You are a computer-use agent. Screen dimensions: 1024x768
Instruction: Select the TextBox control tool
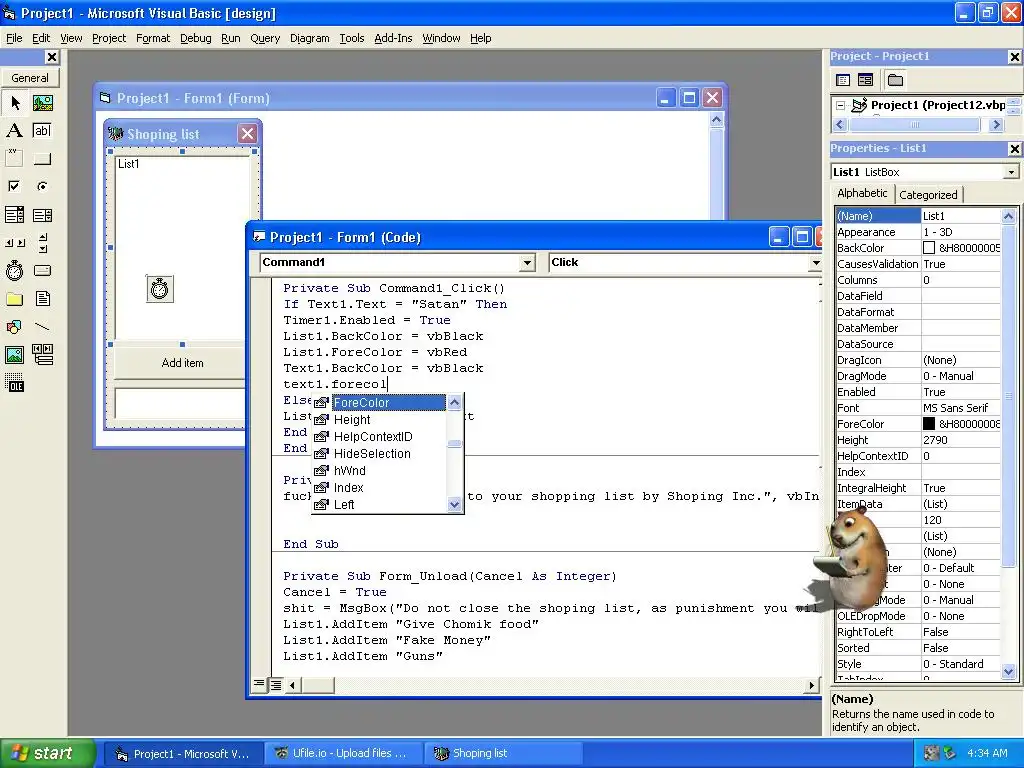pyautogui.click(x=42, y=131)
